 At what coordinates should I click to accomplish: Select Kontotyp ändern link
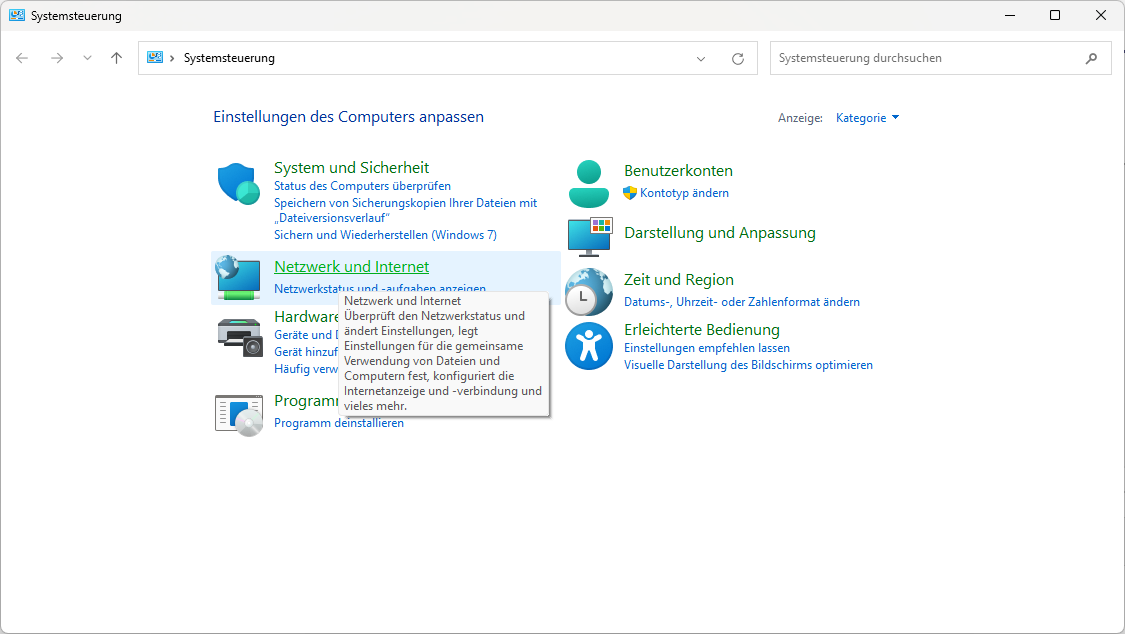click(x=684, y=193)
